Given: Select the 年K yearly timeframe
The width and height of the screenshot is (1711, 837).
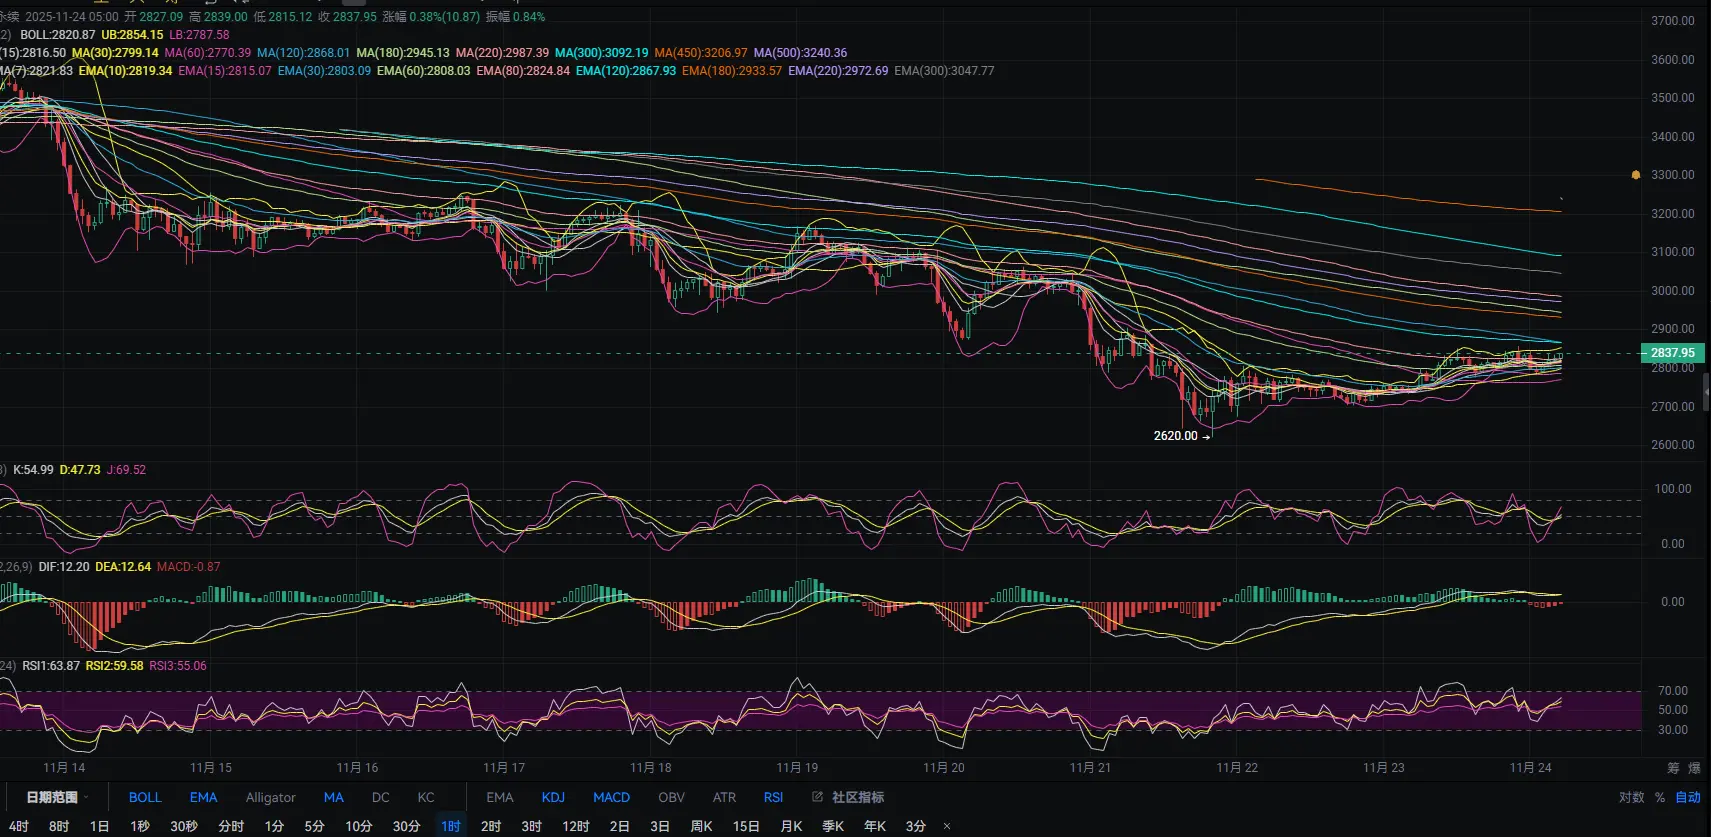Looking at the screenshot, I should pyautogui.click(x=875, y=826).
